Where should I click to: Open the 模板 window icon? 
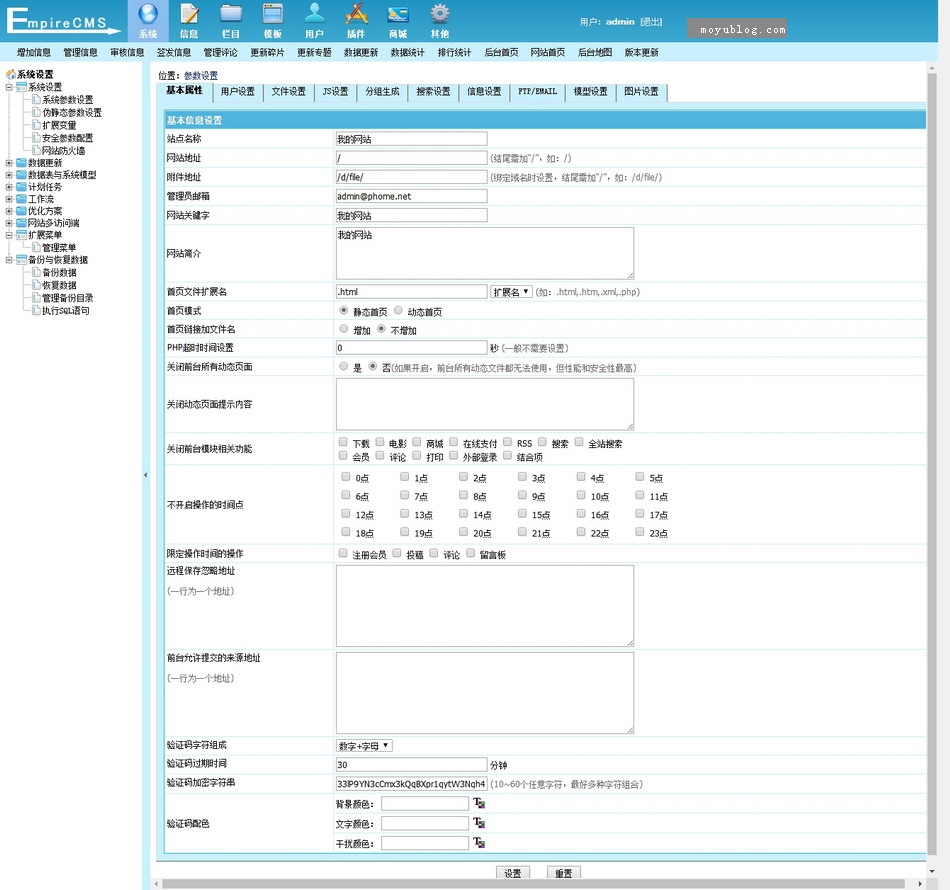pos(273,14)
